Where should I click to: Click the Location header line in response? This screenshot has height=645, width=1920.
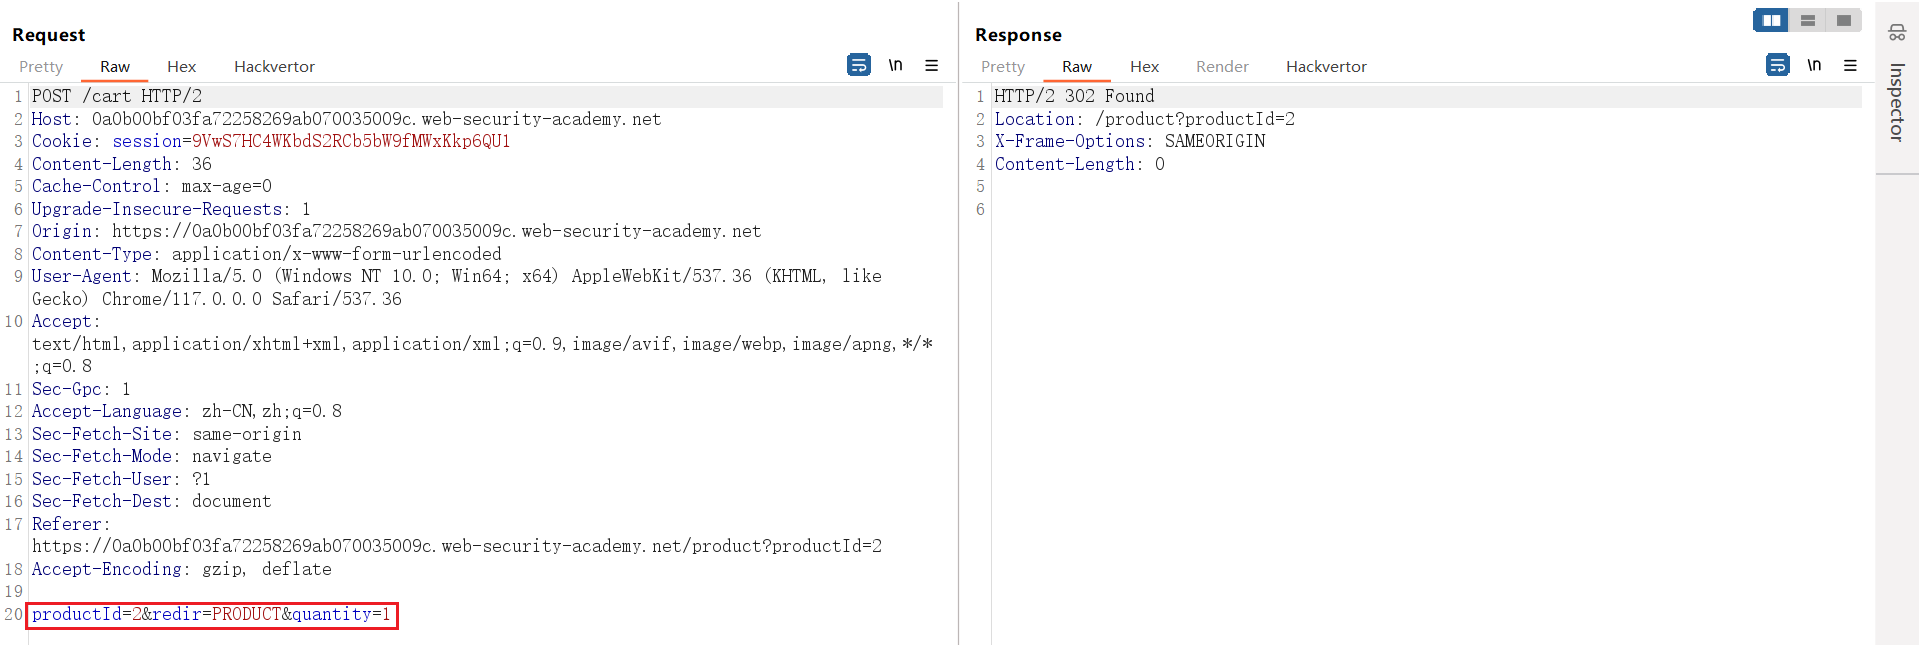coord(1144,119)
